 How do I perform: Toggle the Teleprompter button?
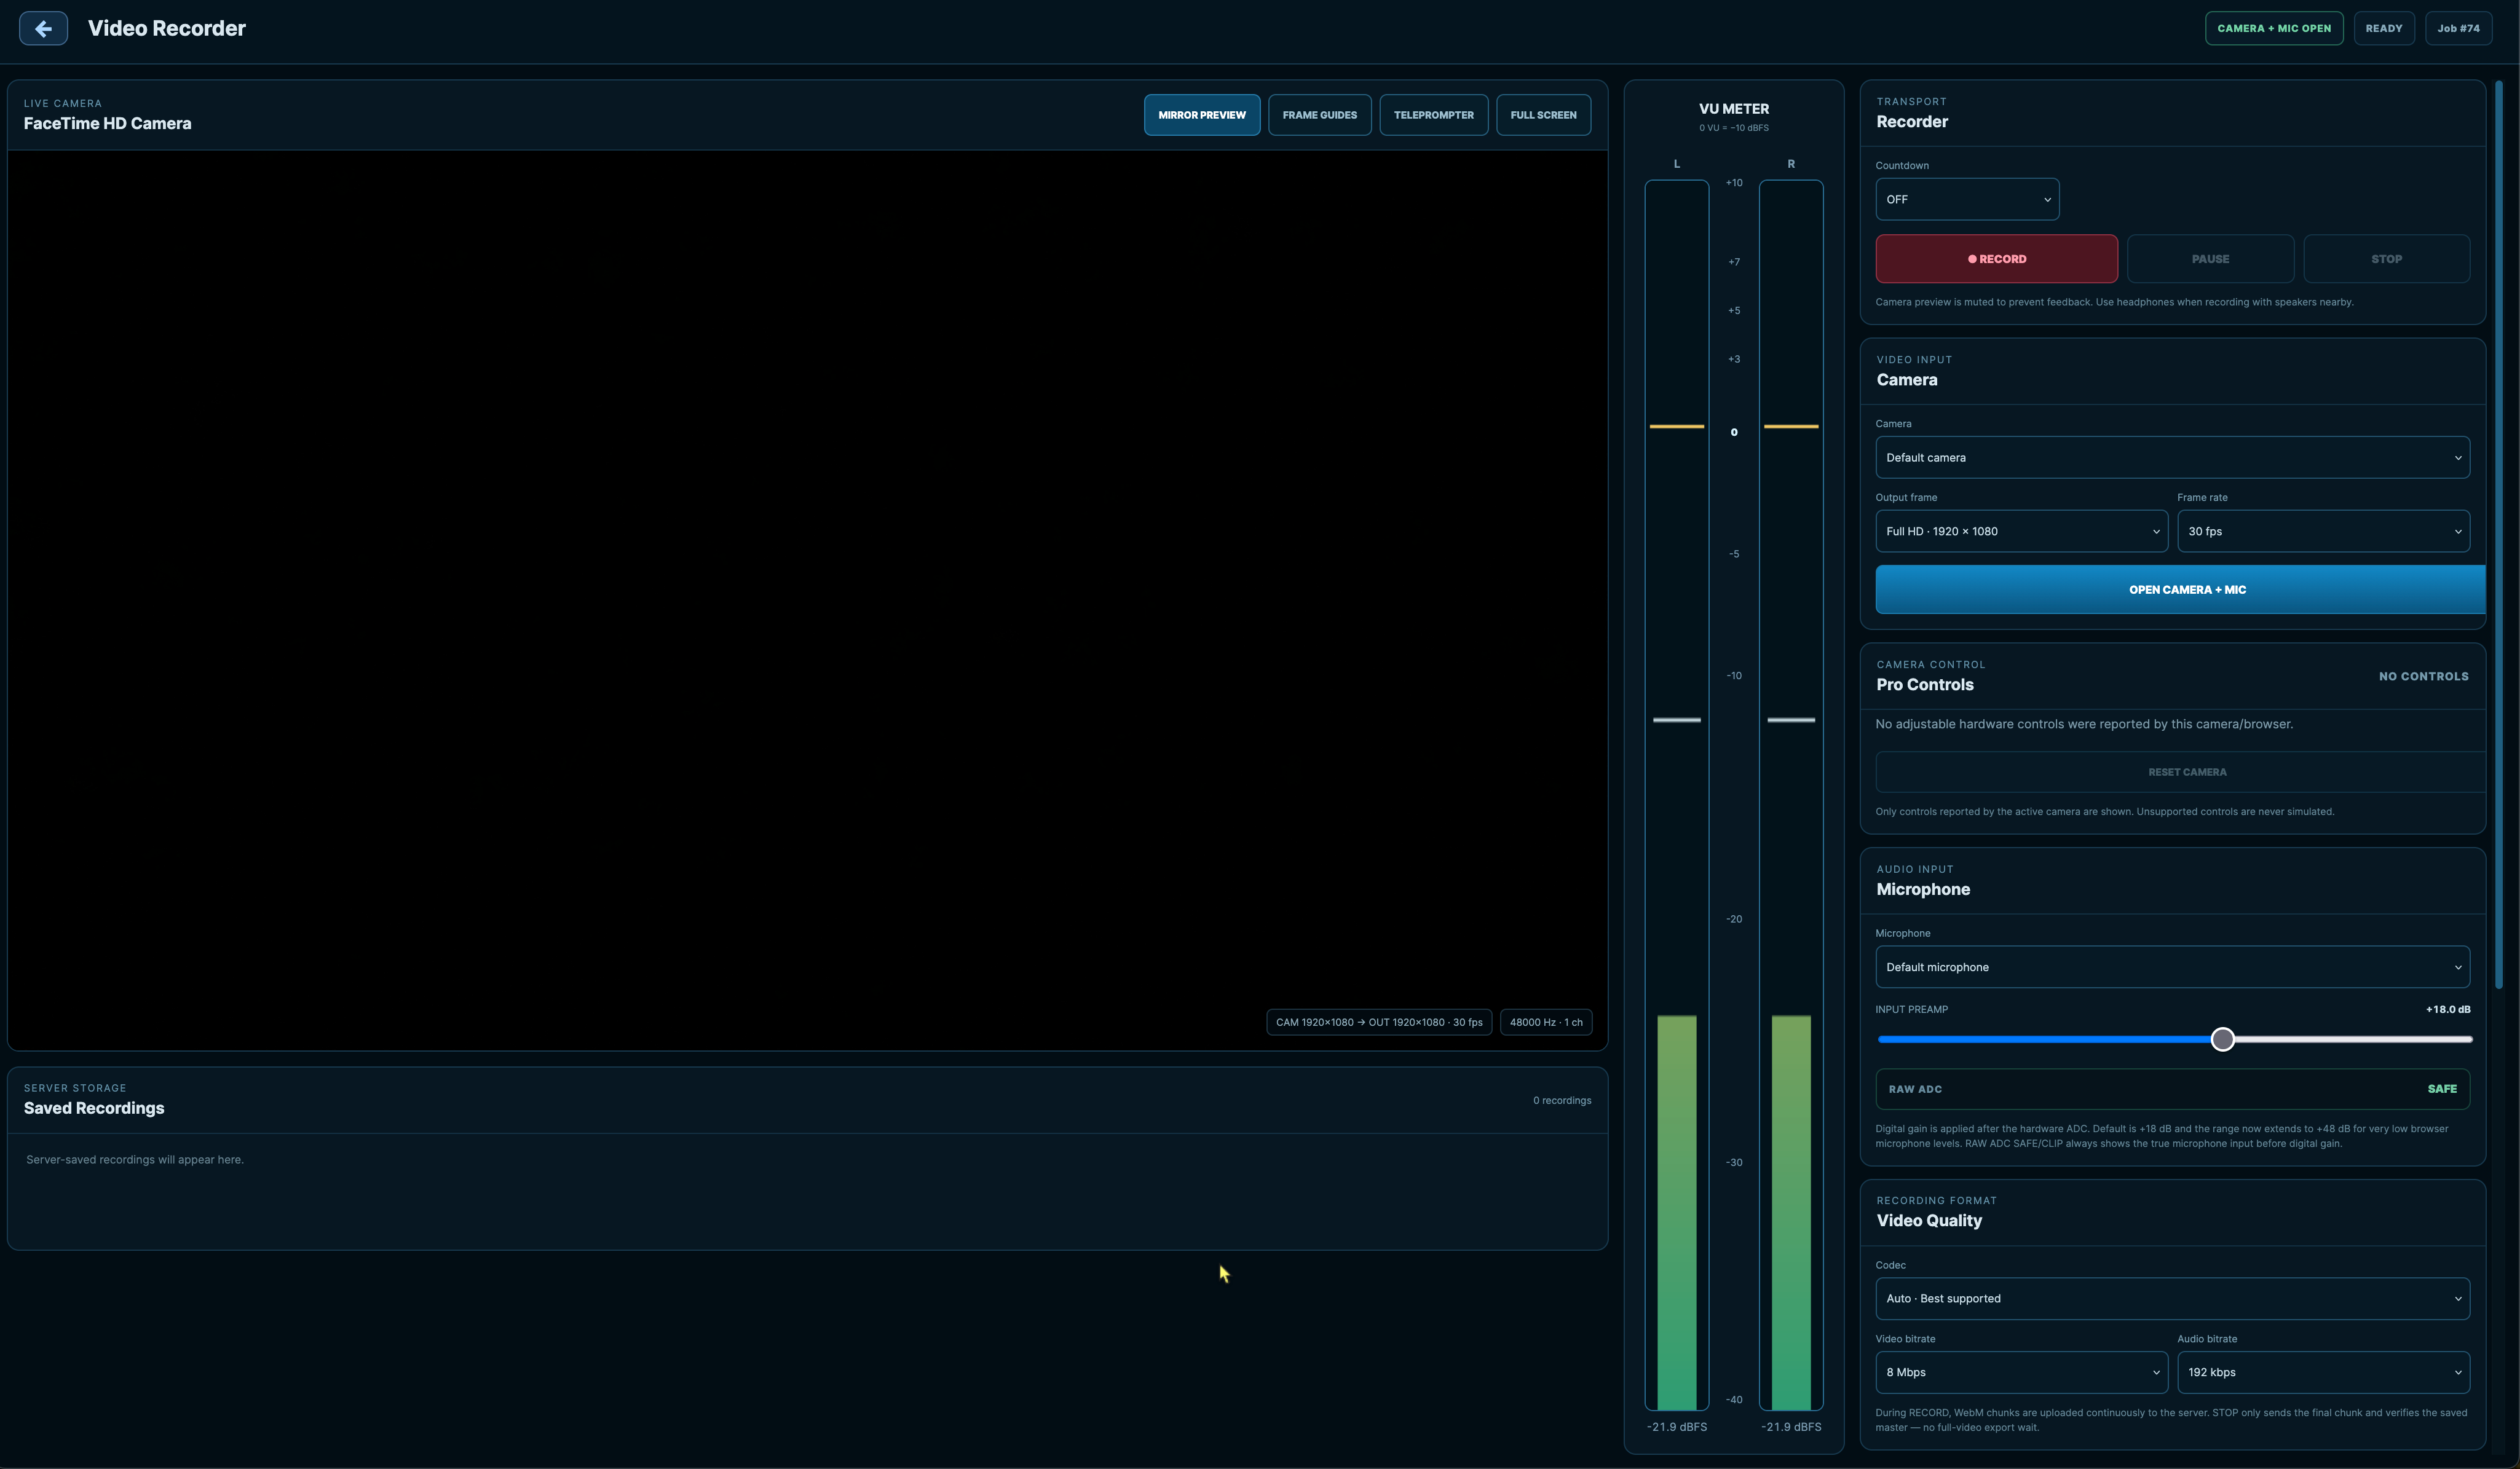point(1433,115)
